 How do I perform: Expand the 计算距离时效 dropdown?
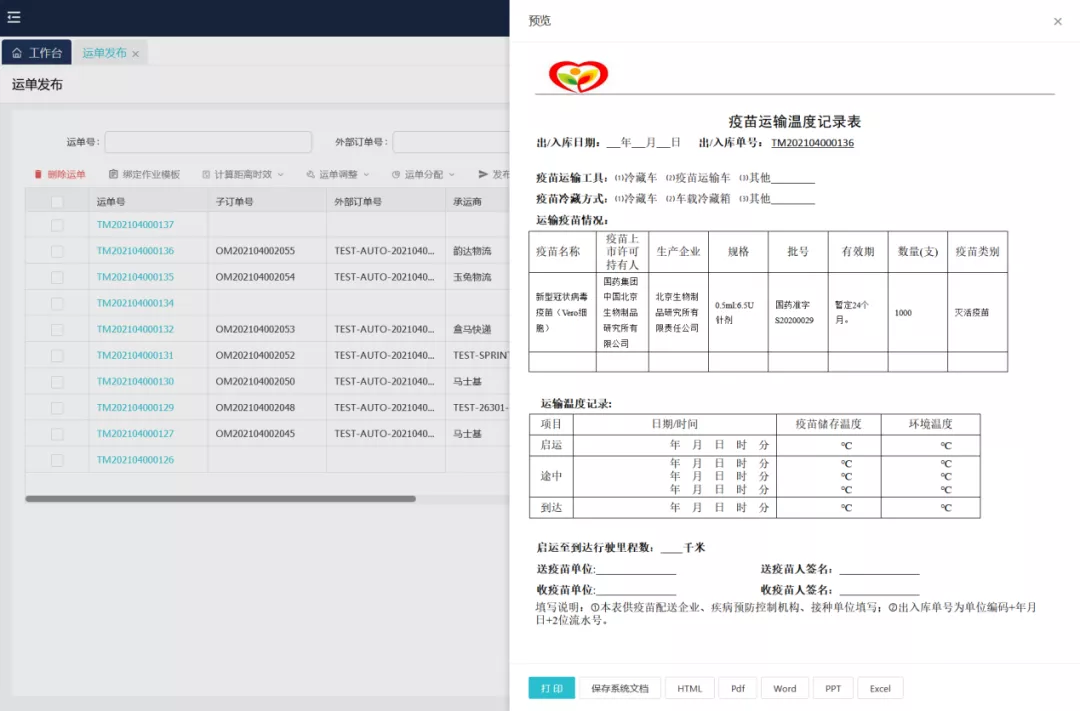[x=280, y=175]
